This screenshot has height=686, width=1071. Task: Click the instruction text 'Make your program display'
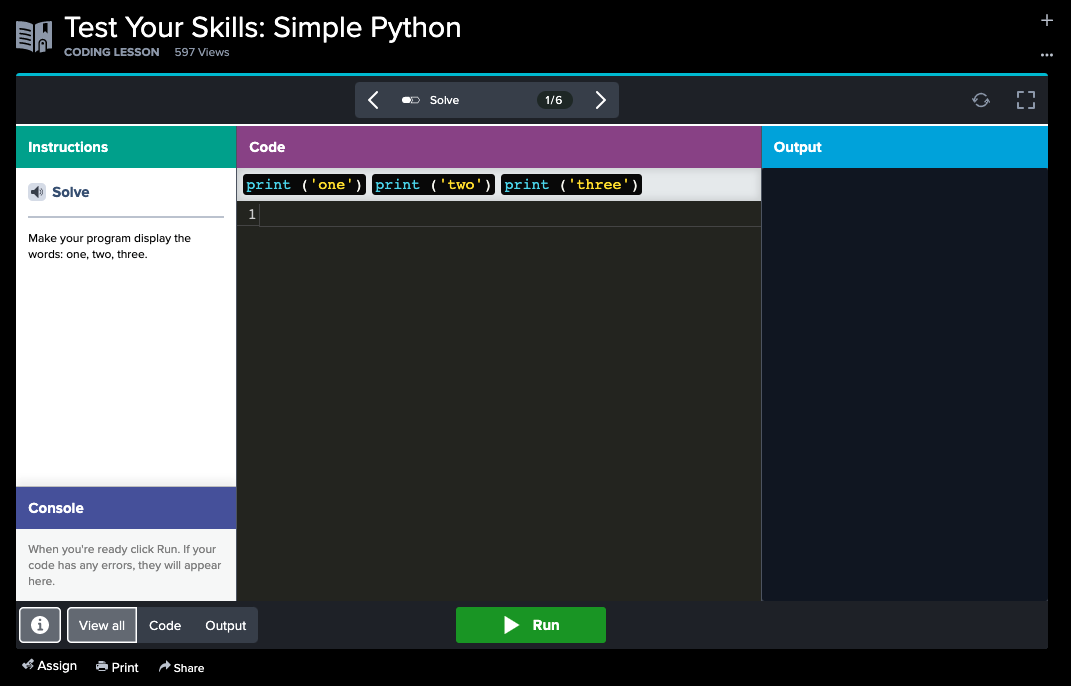[x=109, y=238]
